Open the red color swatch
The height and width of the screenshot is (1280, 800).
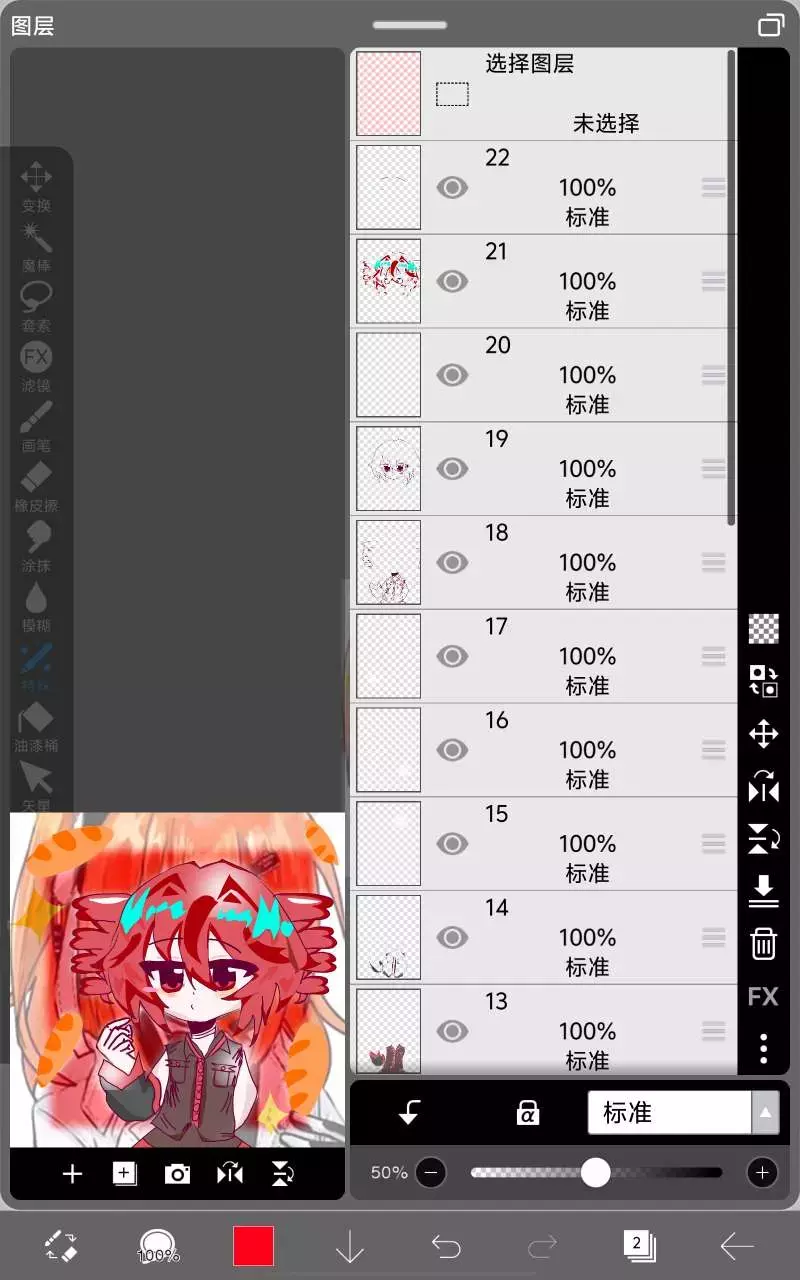(253, 1246)
